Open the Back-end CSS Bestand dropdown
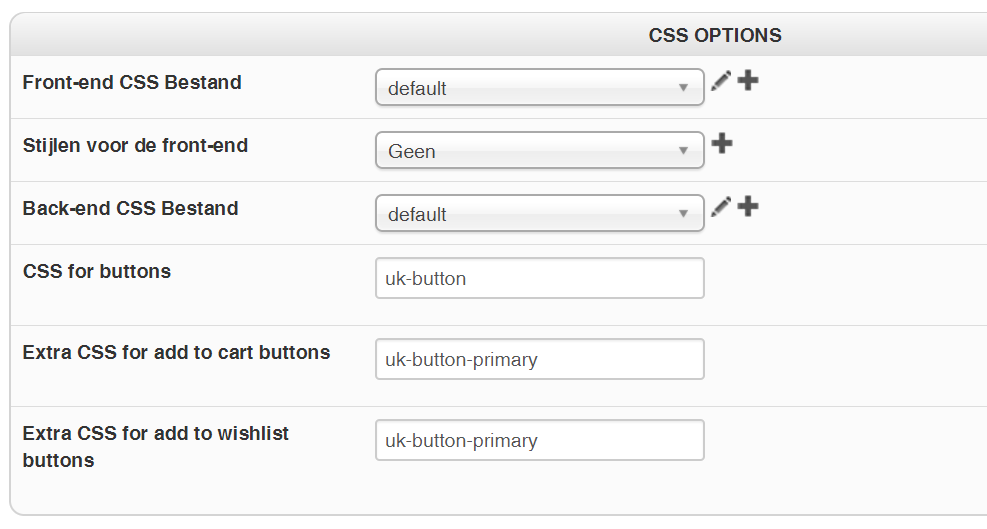The image size is (987, 529). click(539, 214)
